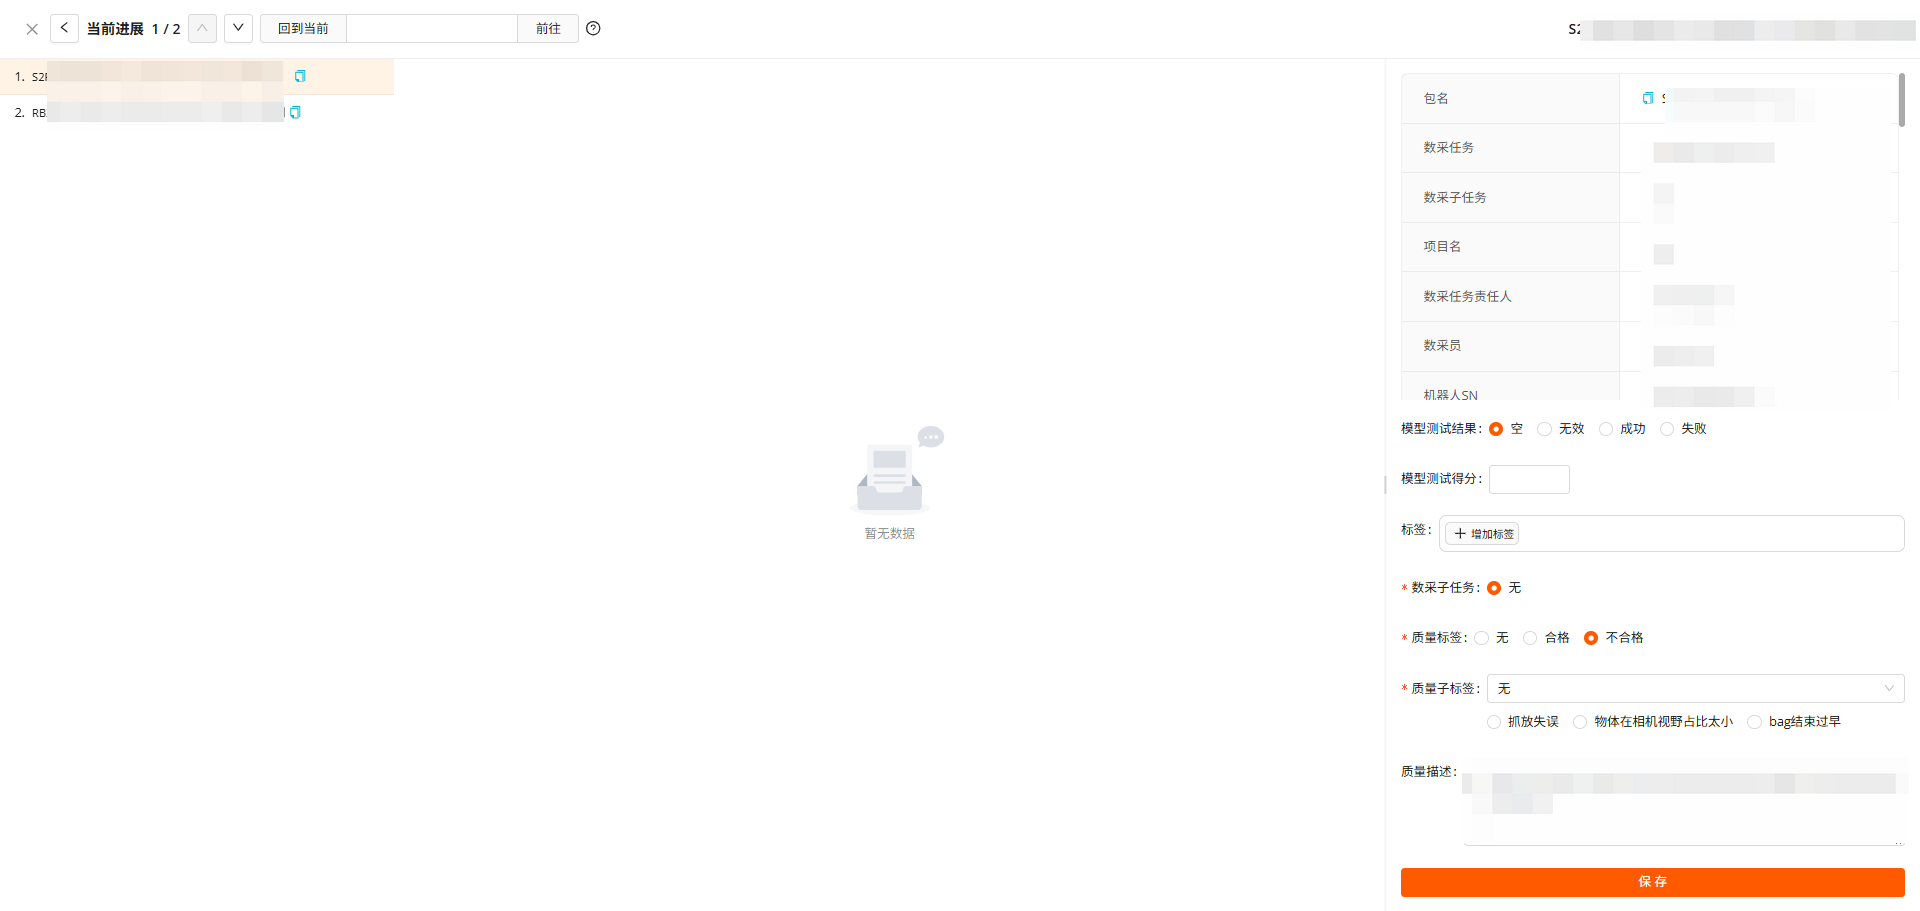Image resolution: width=1920 pixels, height=911 pixels.
Task: Click the 前往 button
Action: [x=548, y=28]
